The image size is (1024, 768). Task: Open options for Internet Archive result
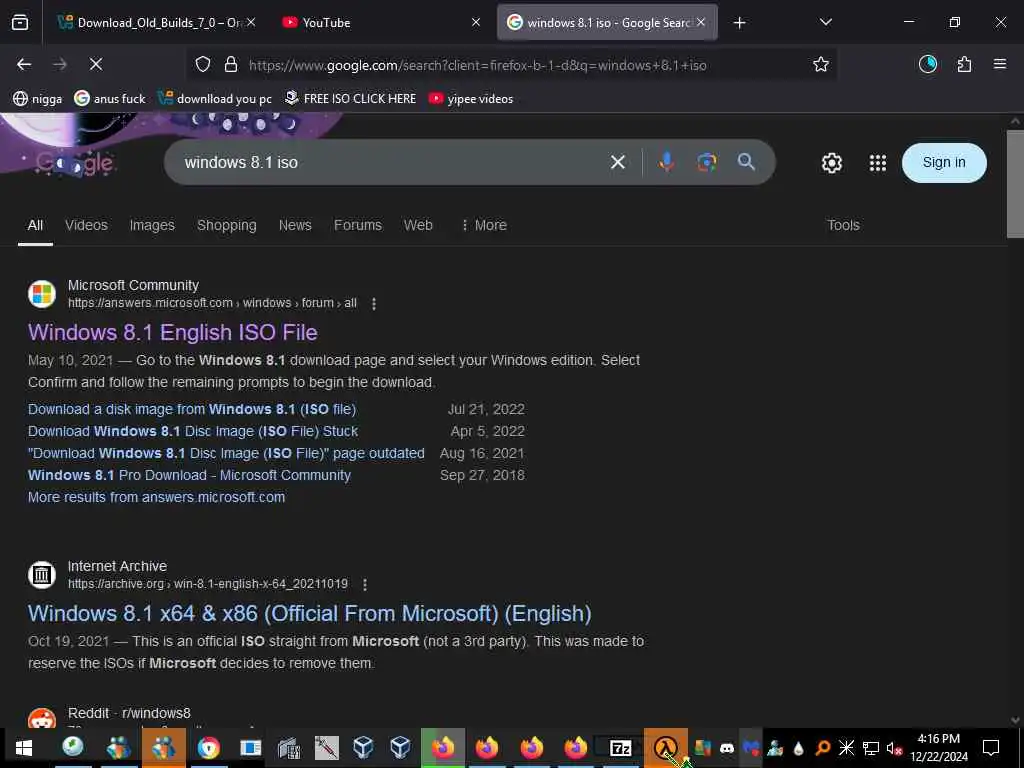365,584
